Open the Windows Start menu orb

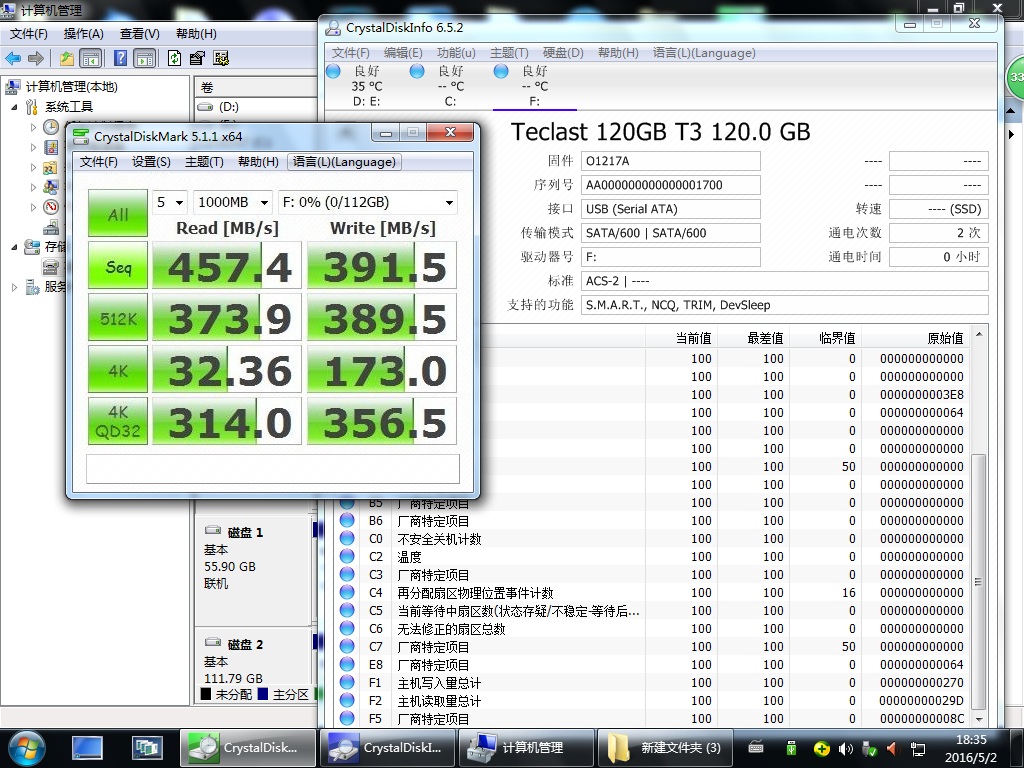(x=27, y=747)
